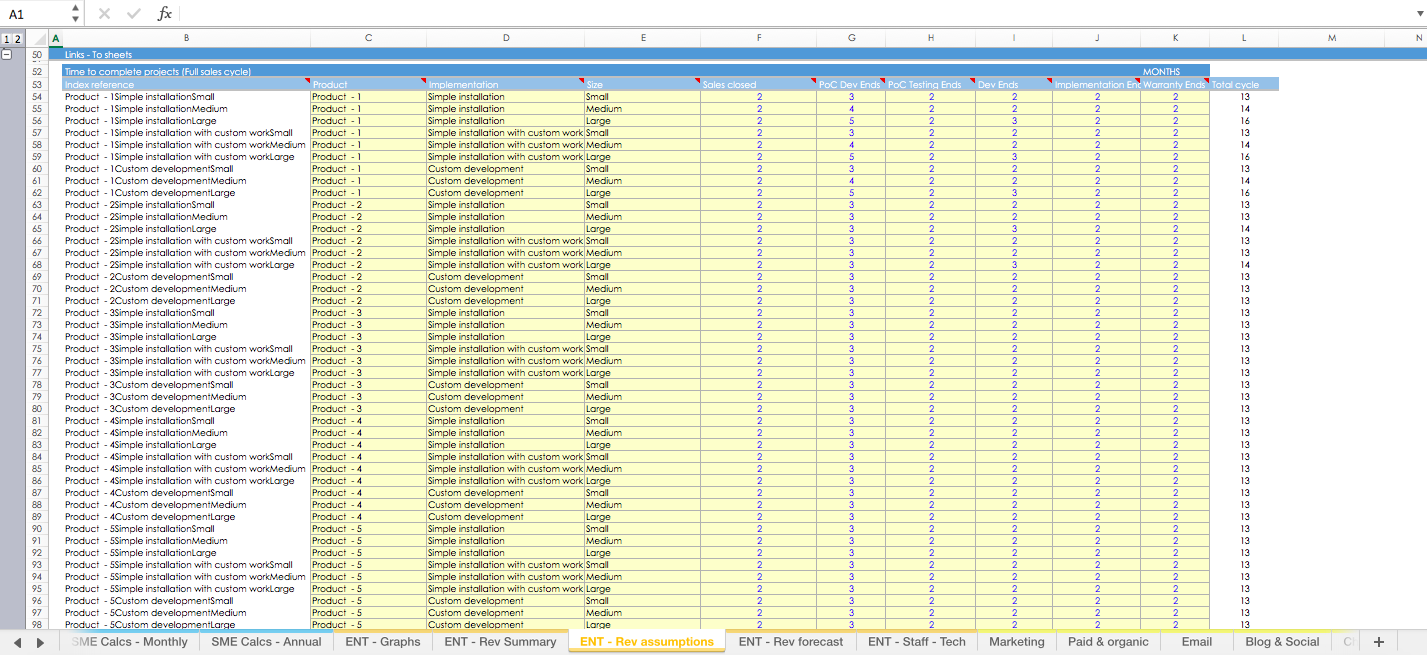Open the Name Box dropdown arrows

click(76, 14)
